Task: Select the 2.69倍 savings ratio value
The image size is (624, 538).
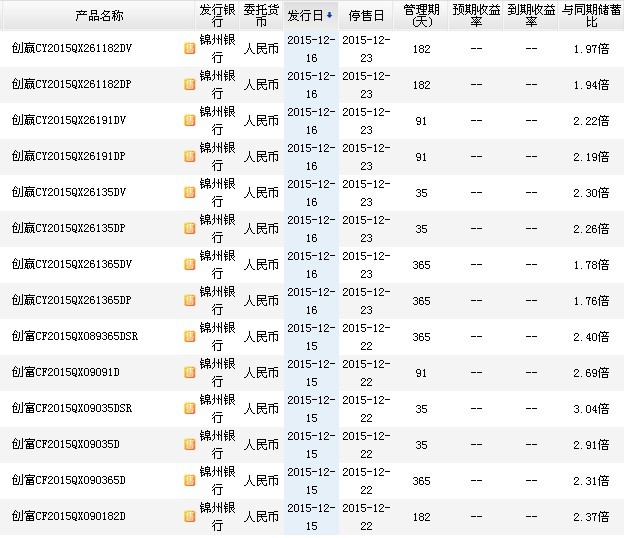Action: pyautogui.click(x=591, y=373)
